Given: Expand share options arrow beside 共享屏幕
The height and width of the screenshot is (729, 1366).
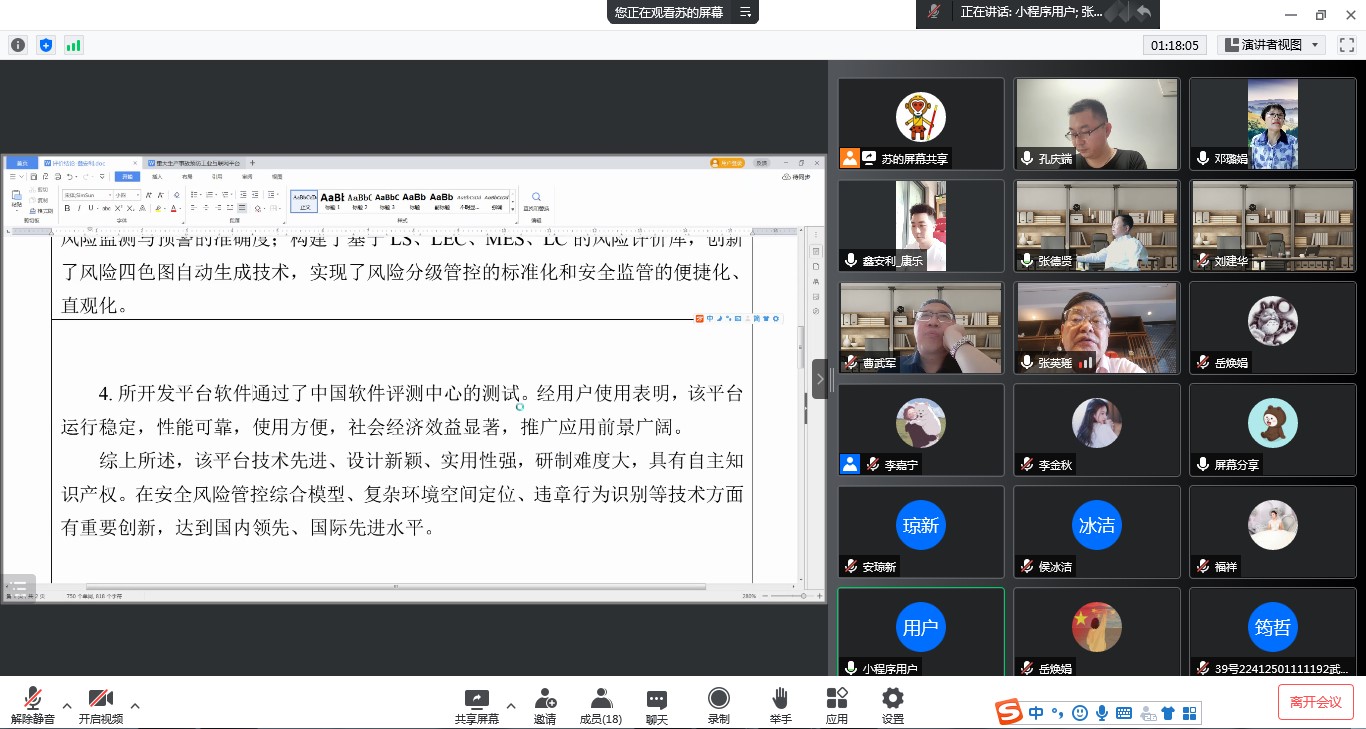Looking at the screenshot, I should coord(511,706).
